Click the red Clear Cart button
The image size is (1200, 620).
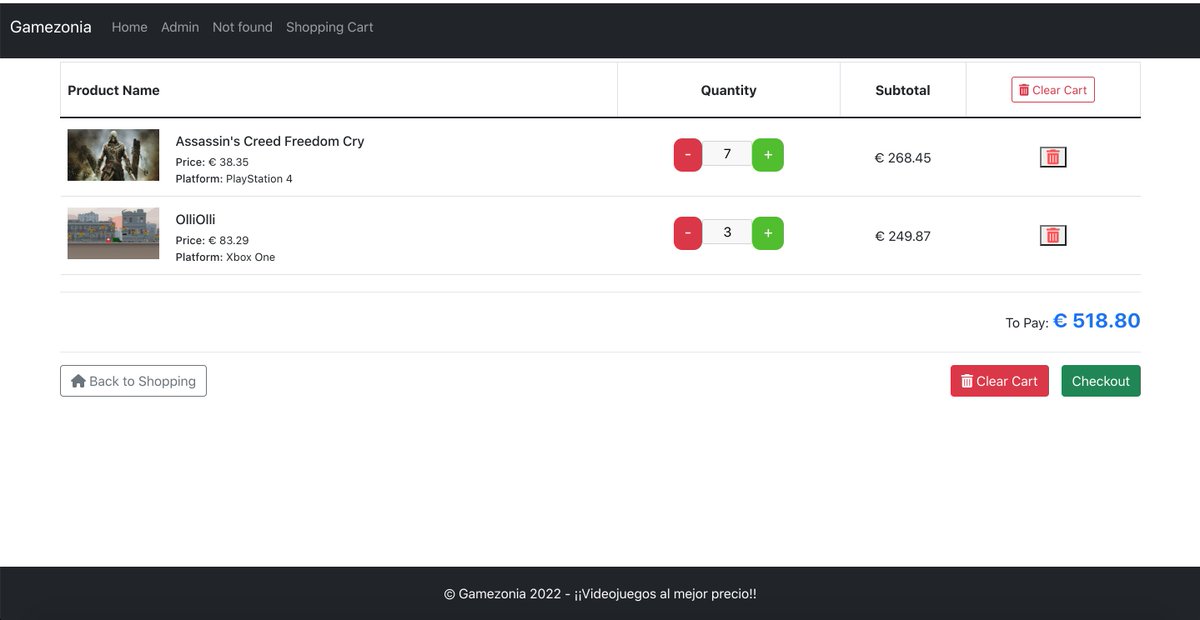[x=999, y=381]
